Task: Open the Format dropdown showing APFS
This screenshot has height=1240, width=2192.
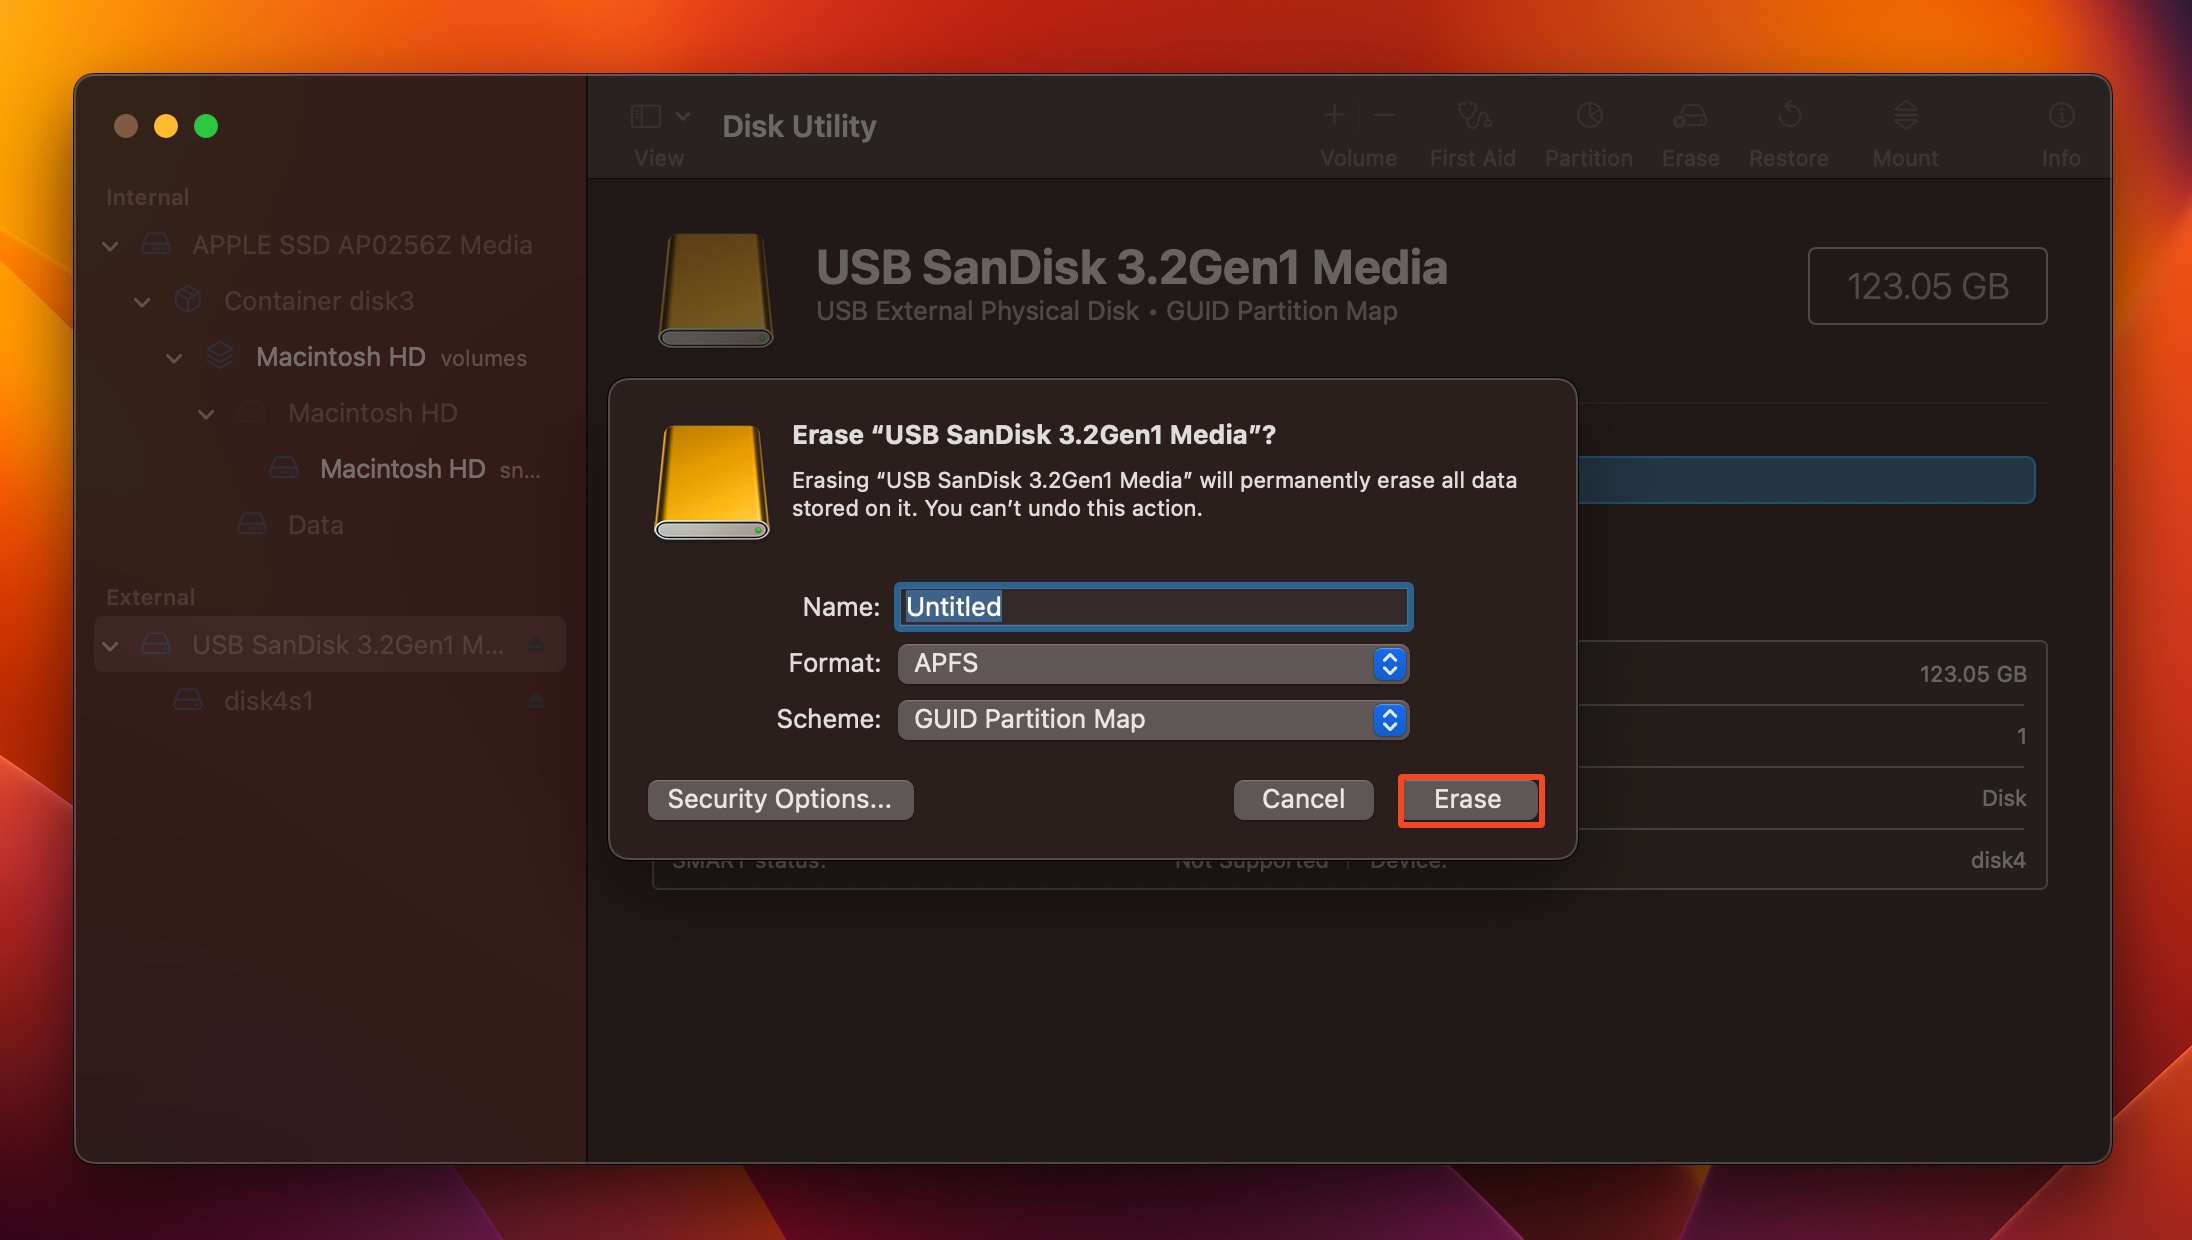Action: pos(1153,664)
